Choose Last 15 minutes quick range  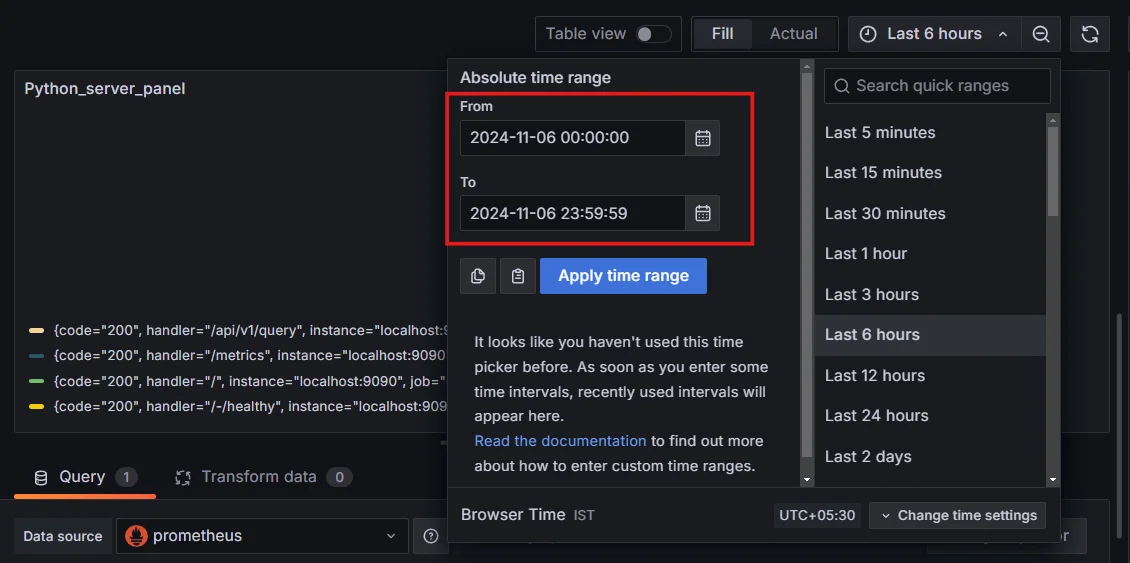point(930,173)
